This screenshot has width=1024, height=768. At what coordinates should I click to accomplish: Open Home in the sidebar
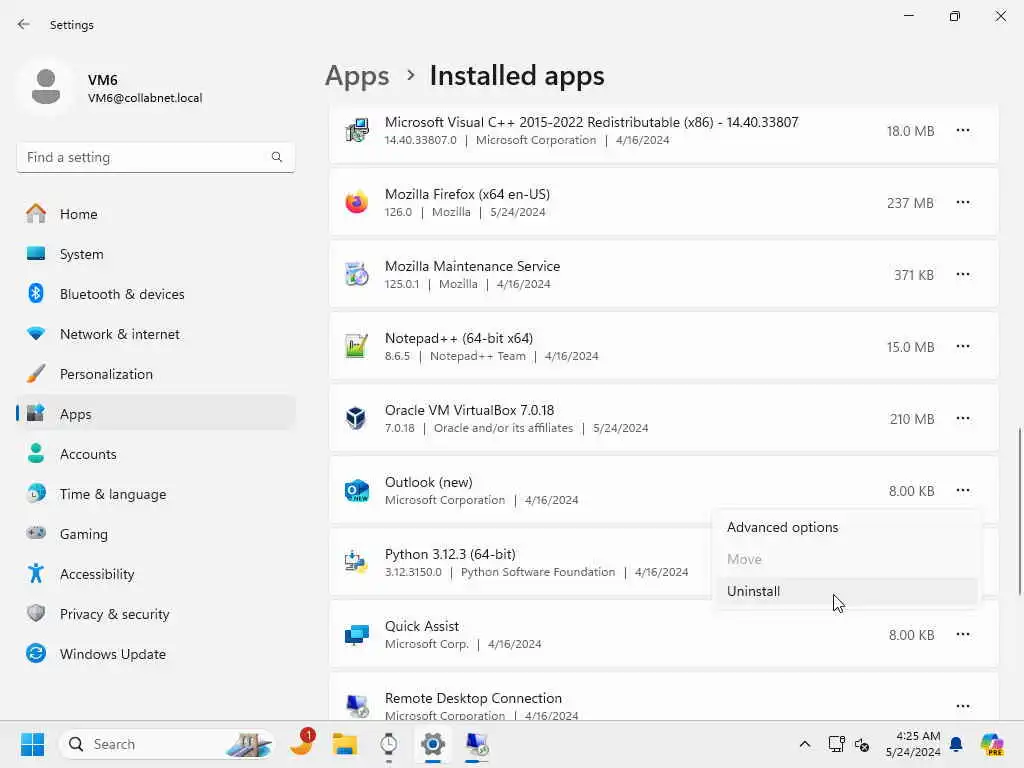click(x=155, y=214)
